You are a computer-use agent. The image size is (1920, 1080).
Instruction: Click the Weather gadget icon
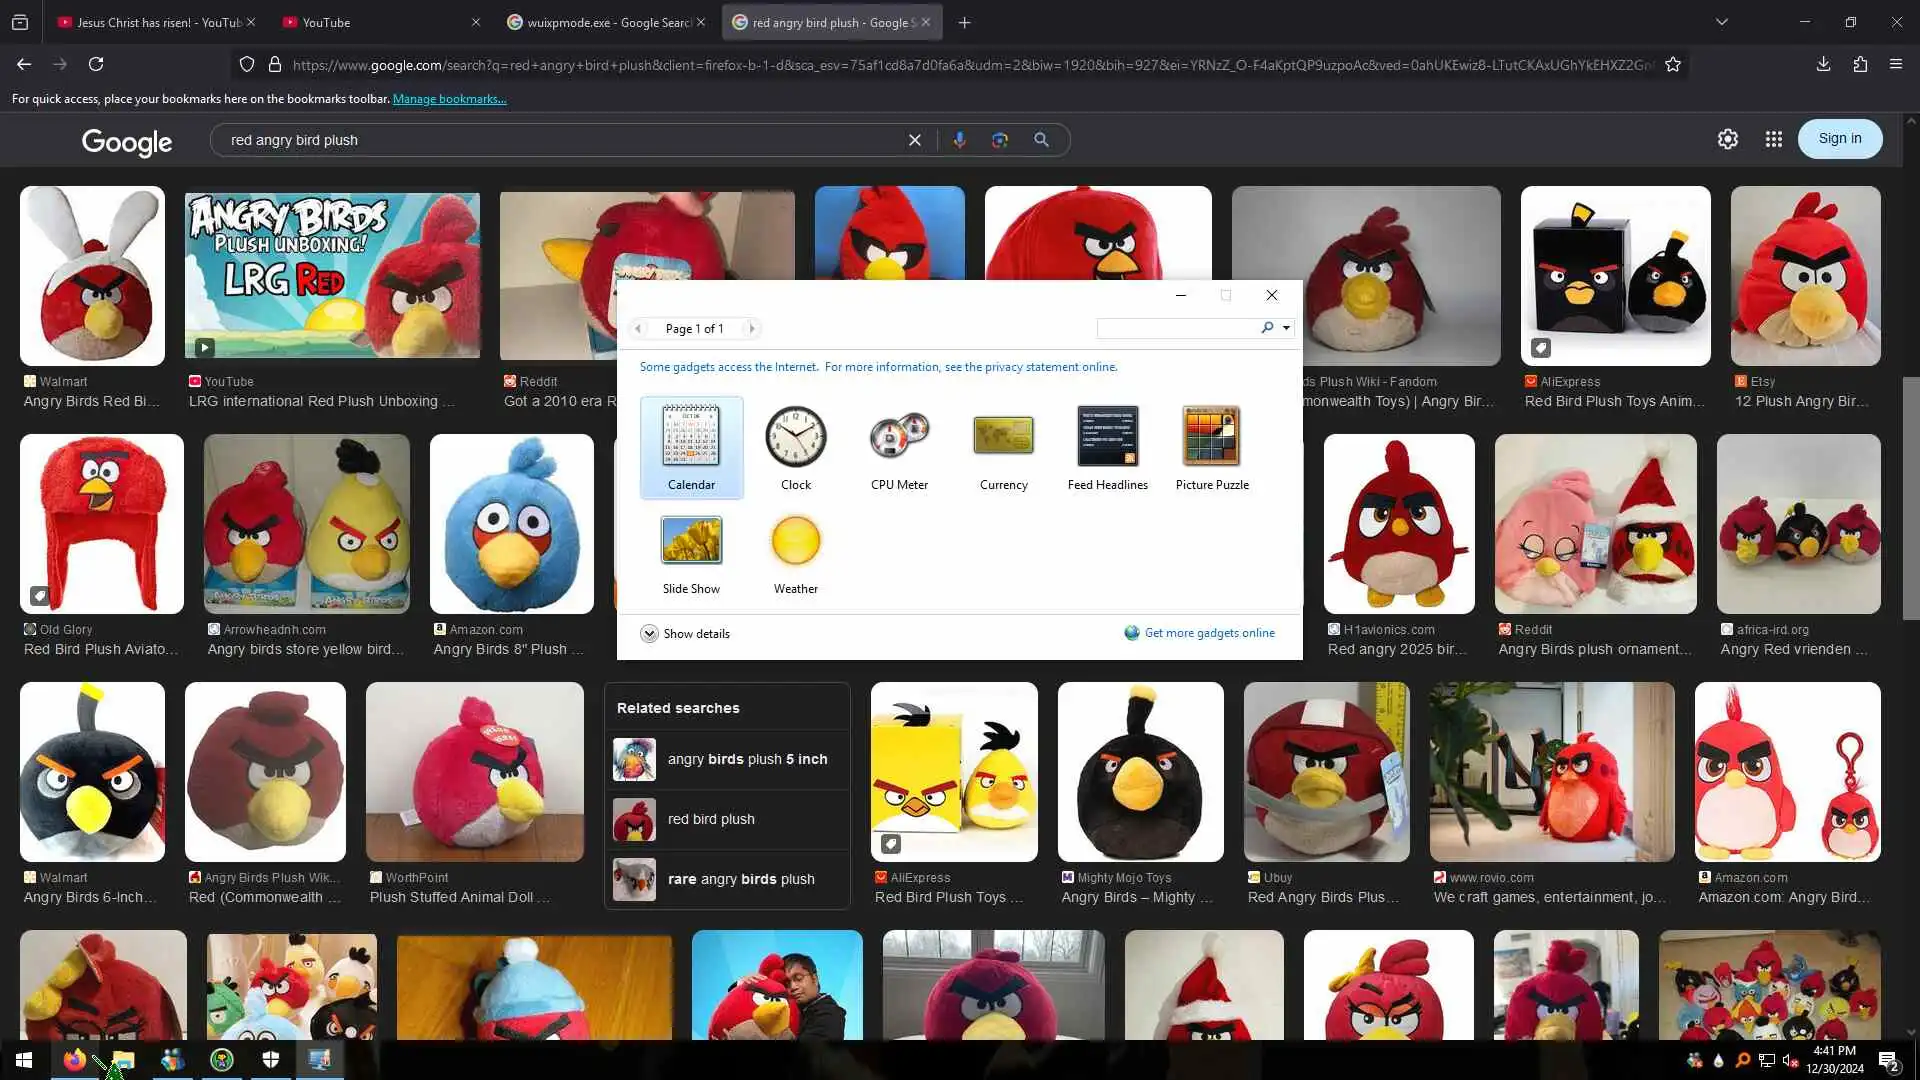click(795, 541)
